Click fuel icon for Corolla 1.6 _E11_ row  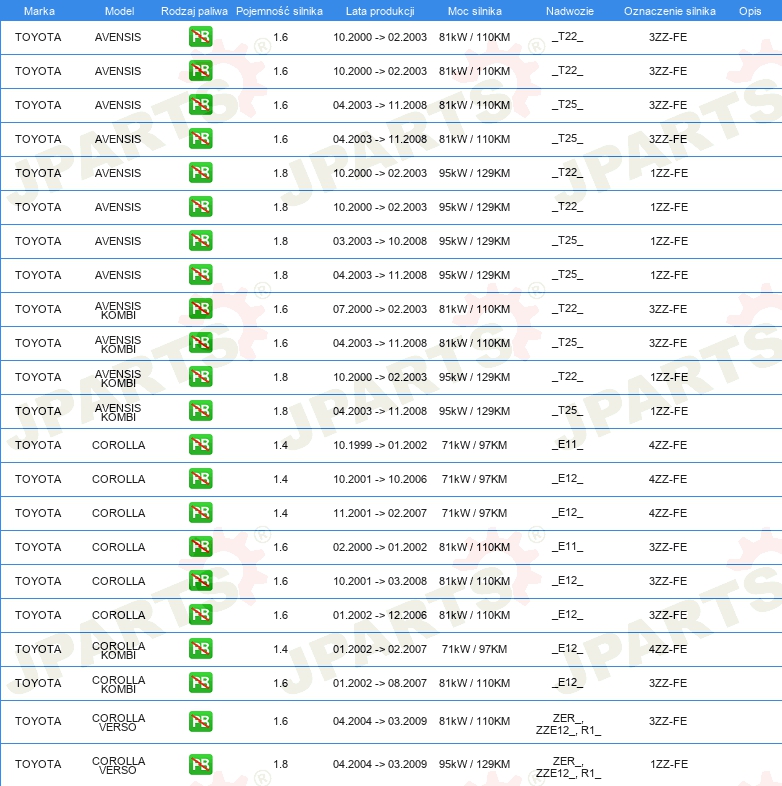point(200,547)
